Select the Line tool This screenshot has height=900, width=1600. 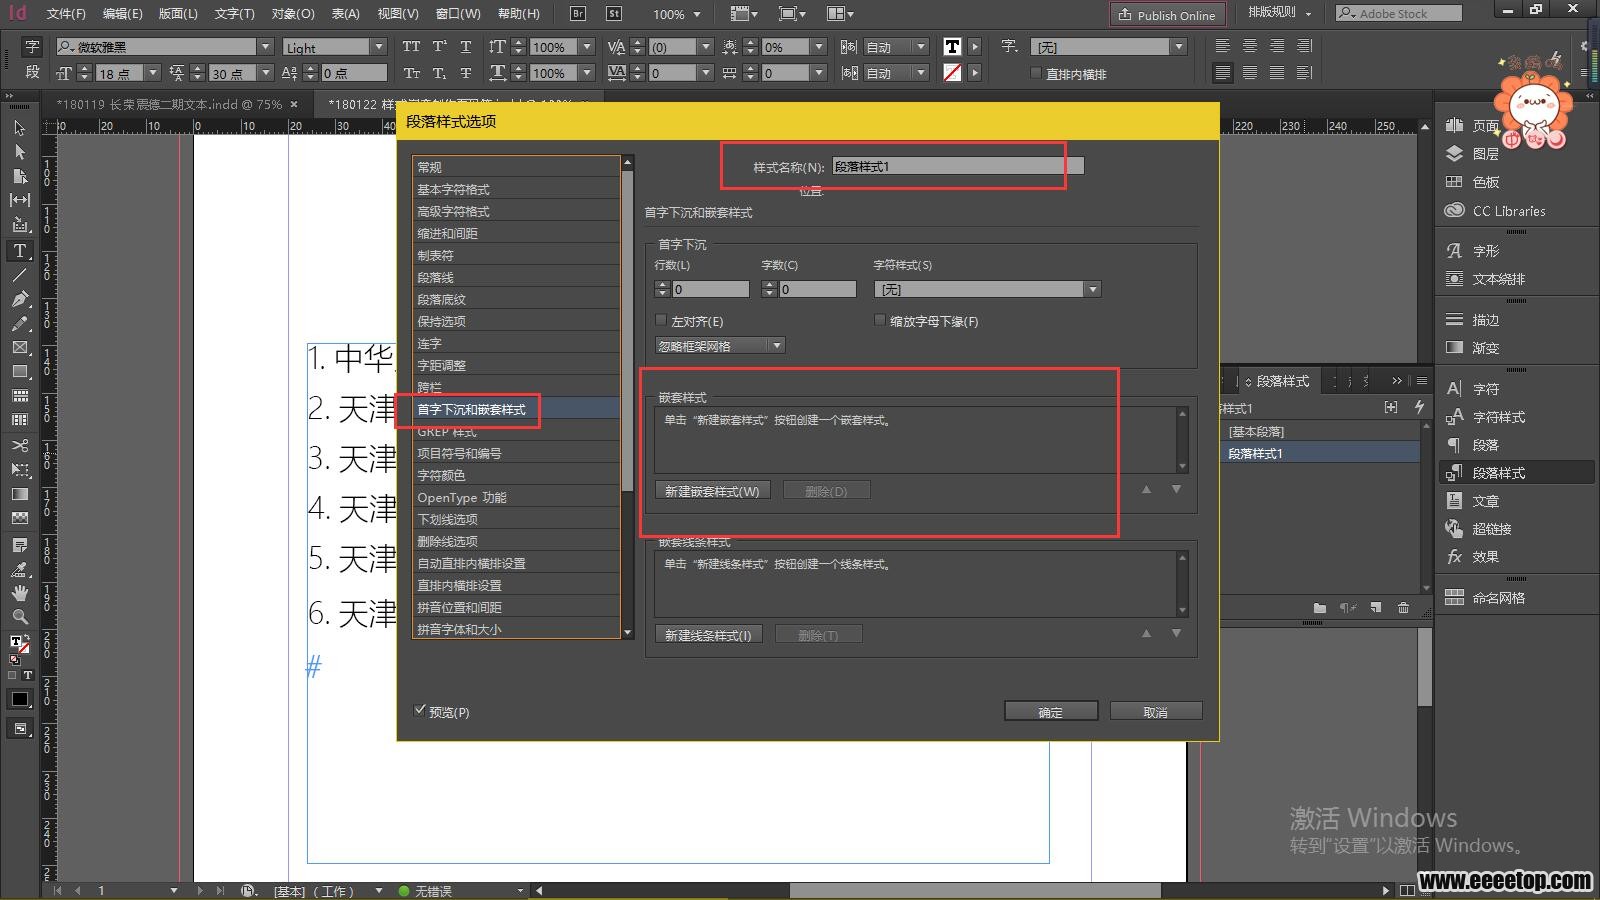click(19, 275)
